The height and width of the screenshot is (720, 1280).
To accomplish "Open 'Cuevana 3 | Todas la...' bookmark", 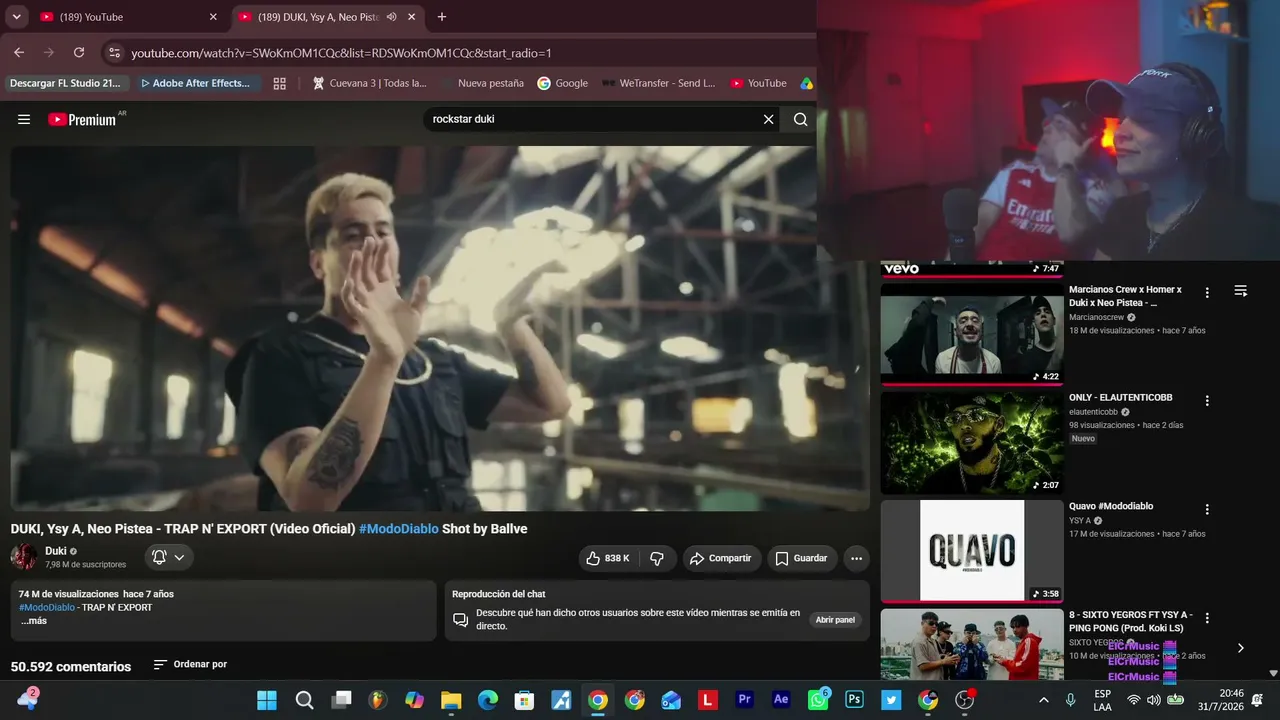I will pyautogui.click(x=369, y=83).
